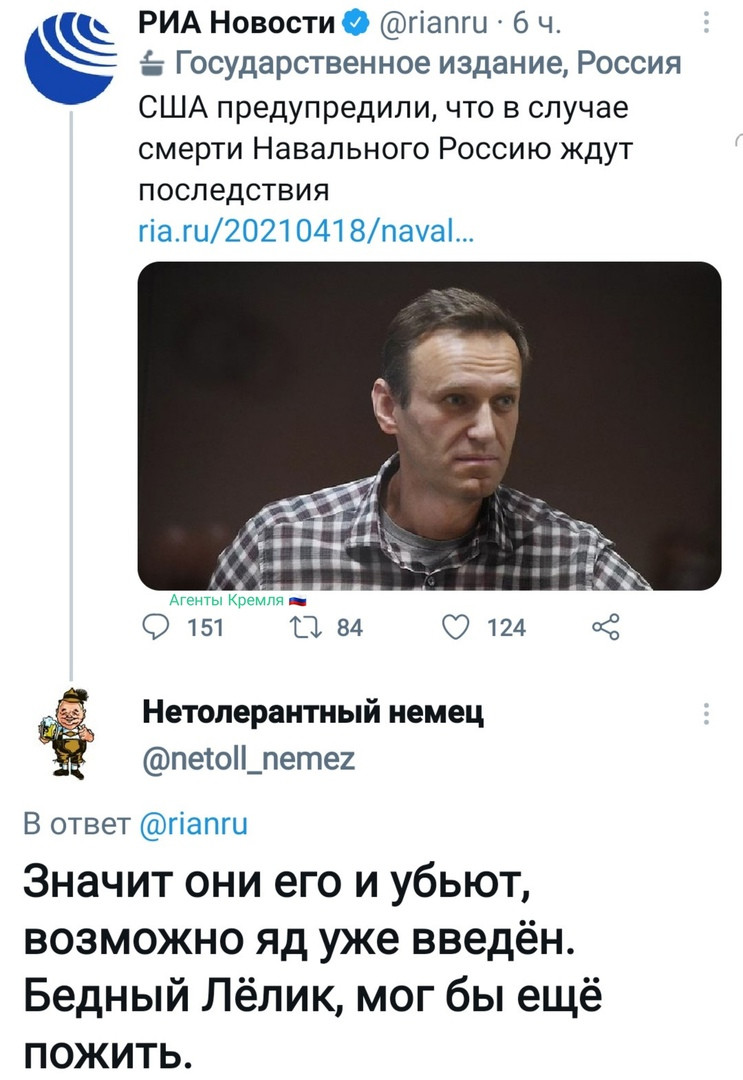This screenshot has width=743, height=1080.
Task: Retweet the post with 84 retweets
Action: [x=301, y=627]
